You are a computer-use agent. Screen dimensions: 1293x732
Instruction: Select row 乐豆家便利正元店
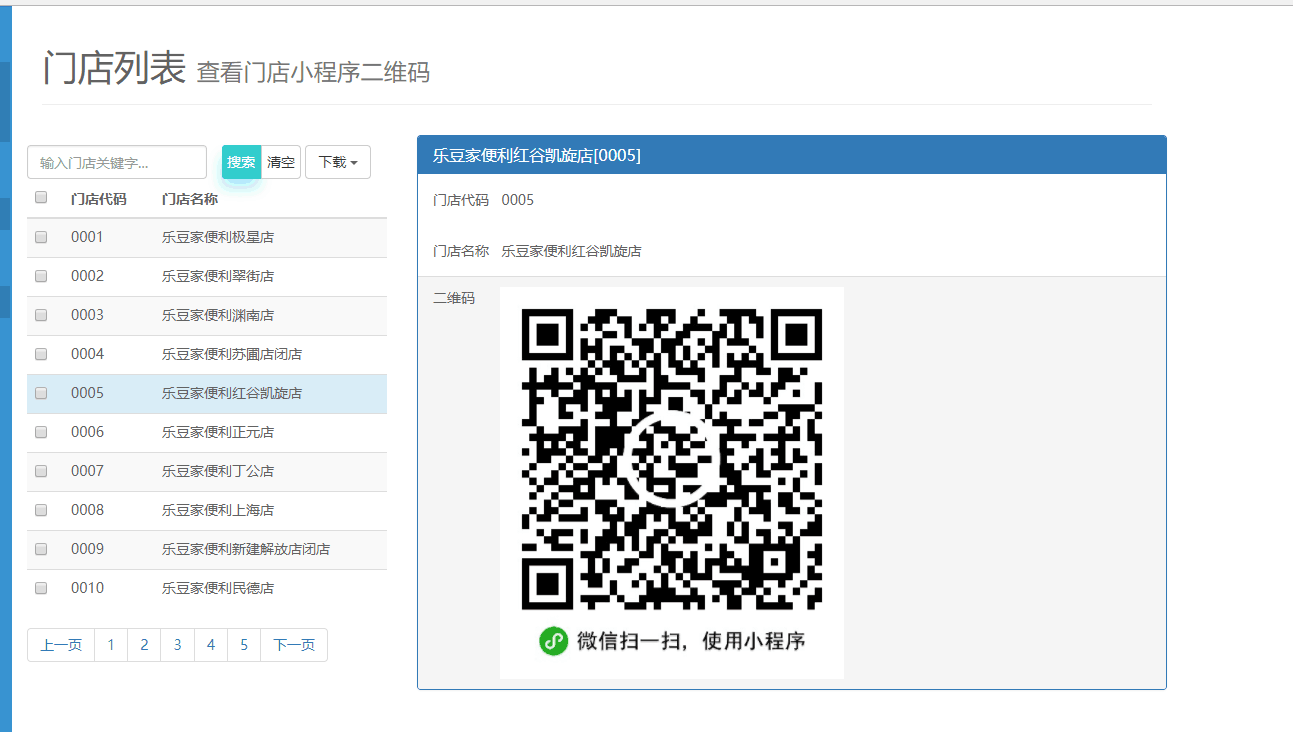(x=207, y=433)
